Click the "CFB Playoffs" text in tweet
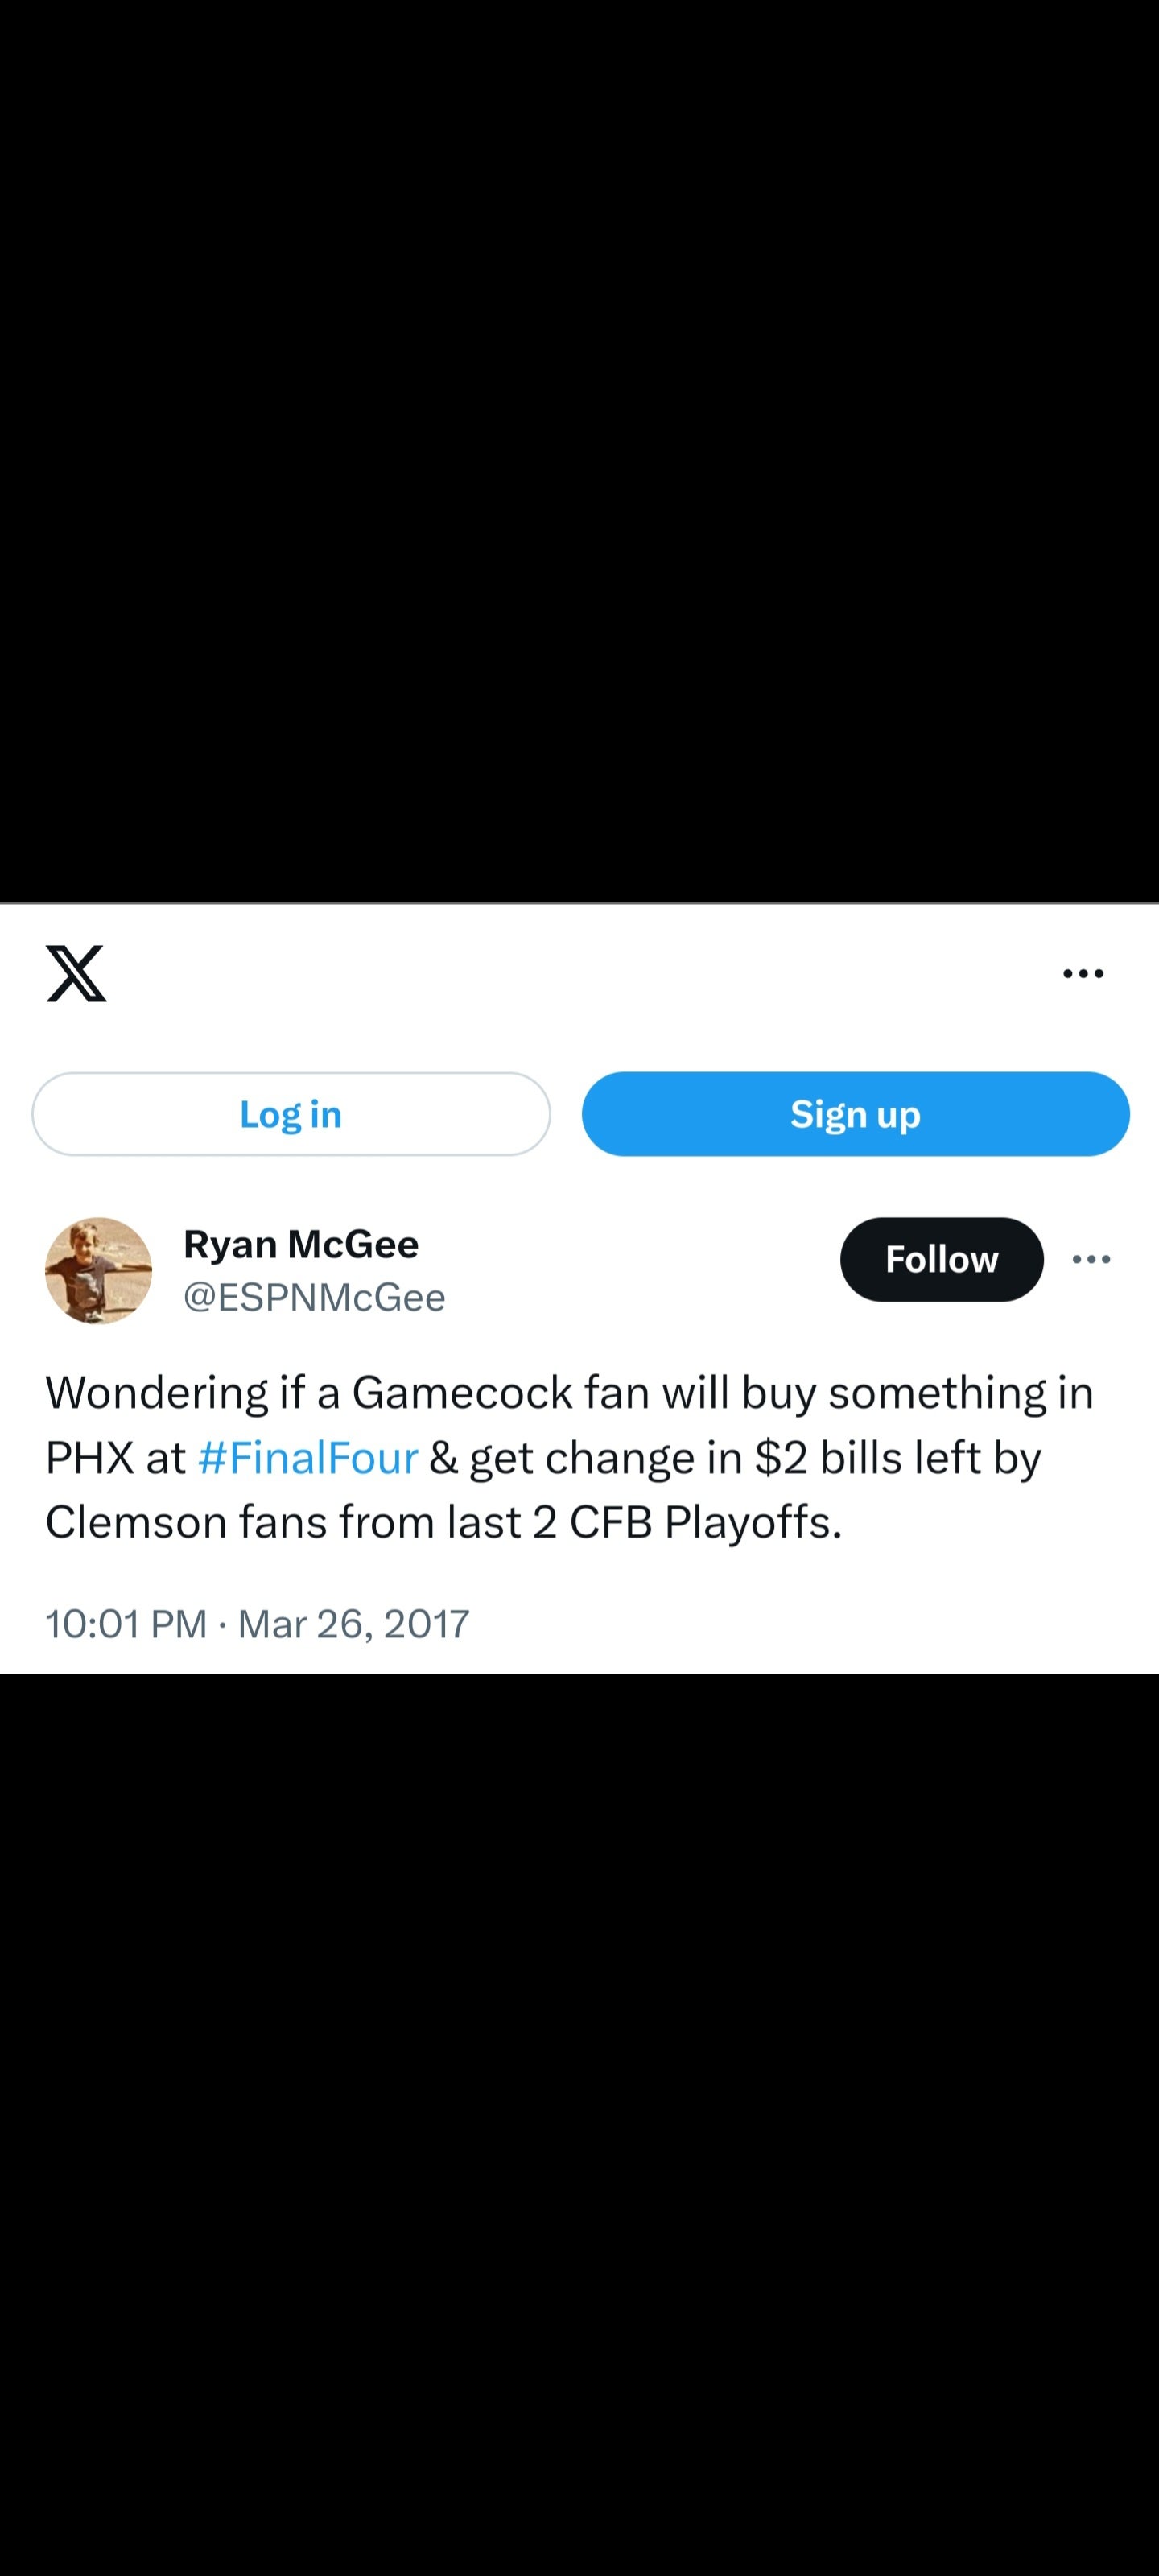The width and height of the screenshot is (1159, 2576). point(706,1522)
